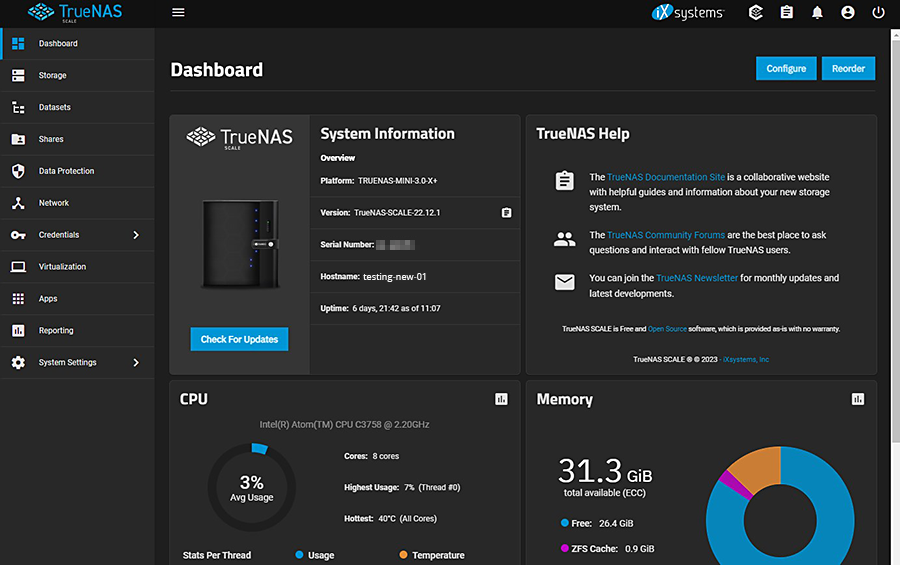
Task: Open the Open Source link
Action: [x=667, y=329]
